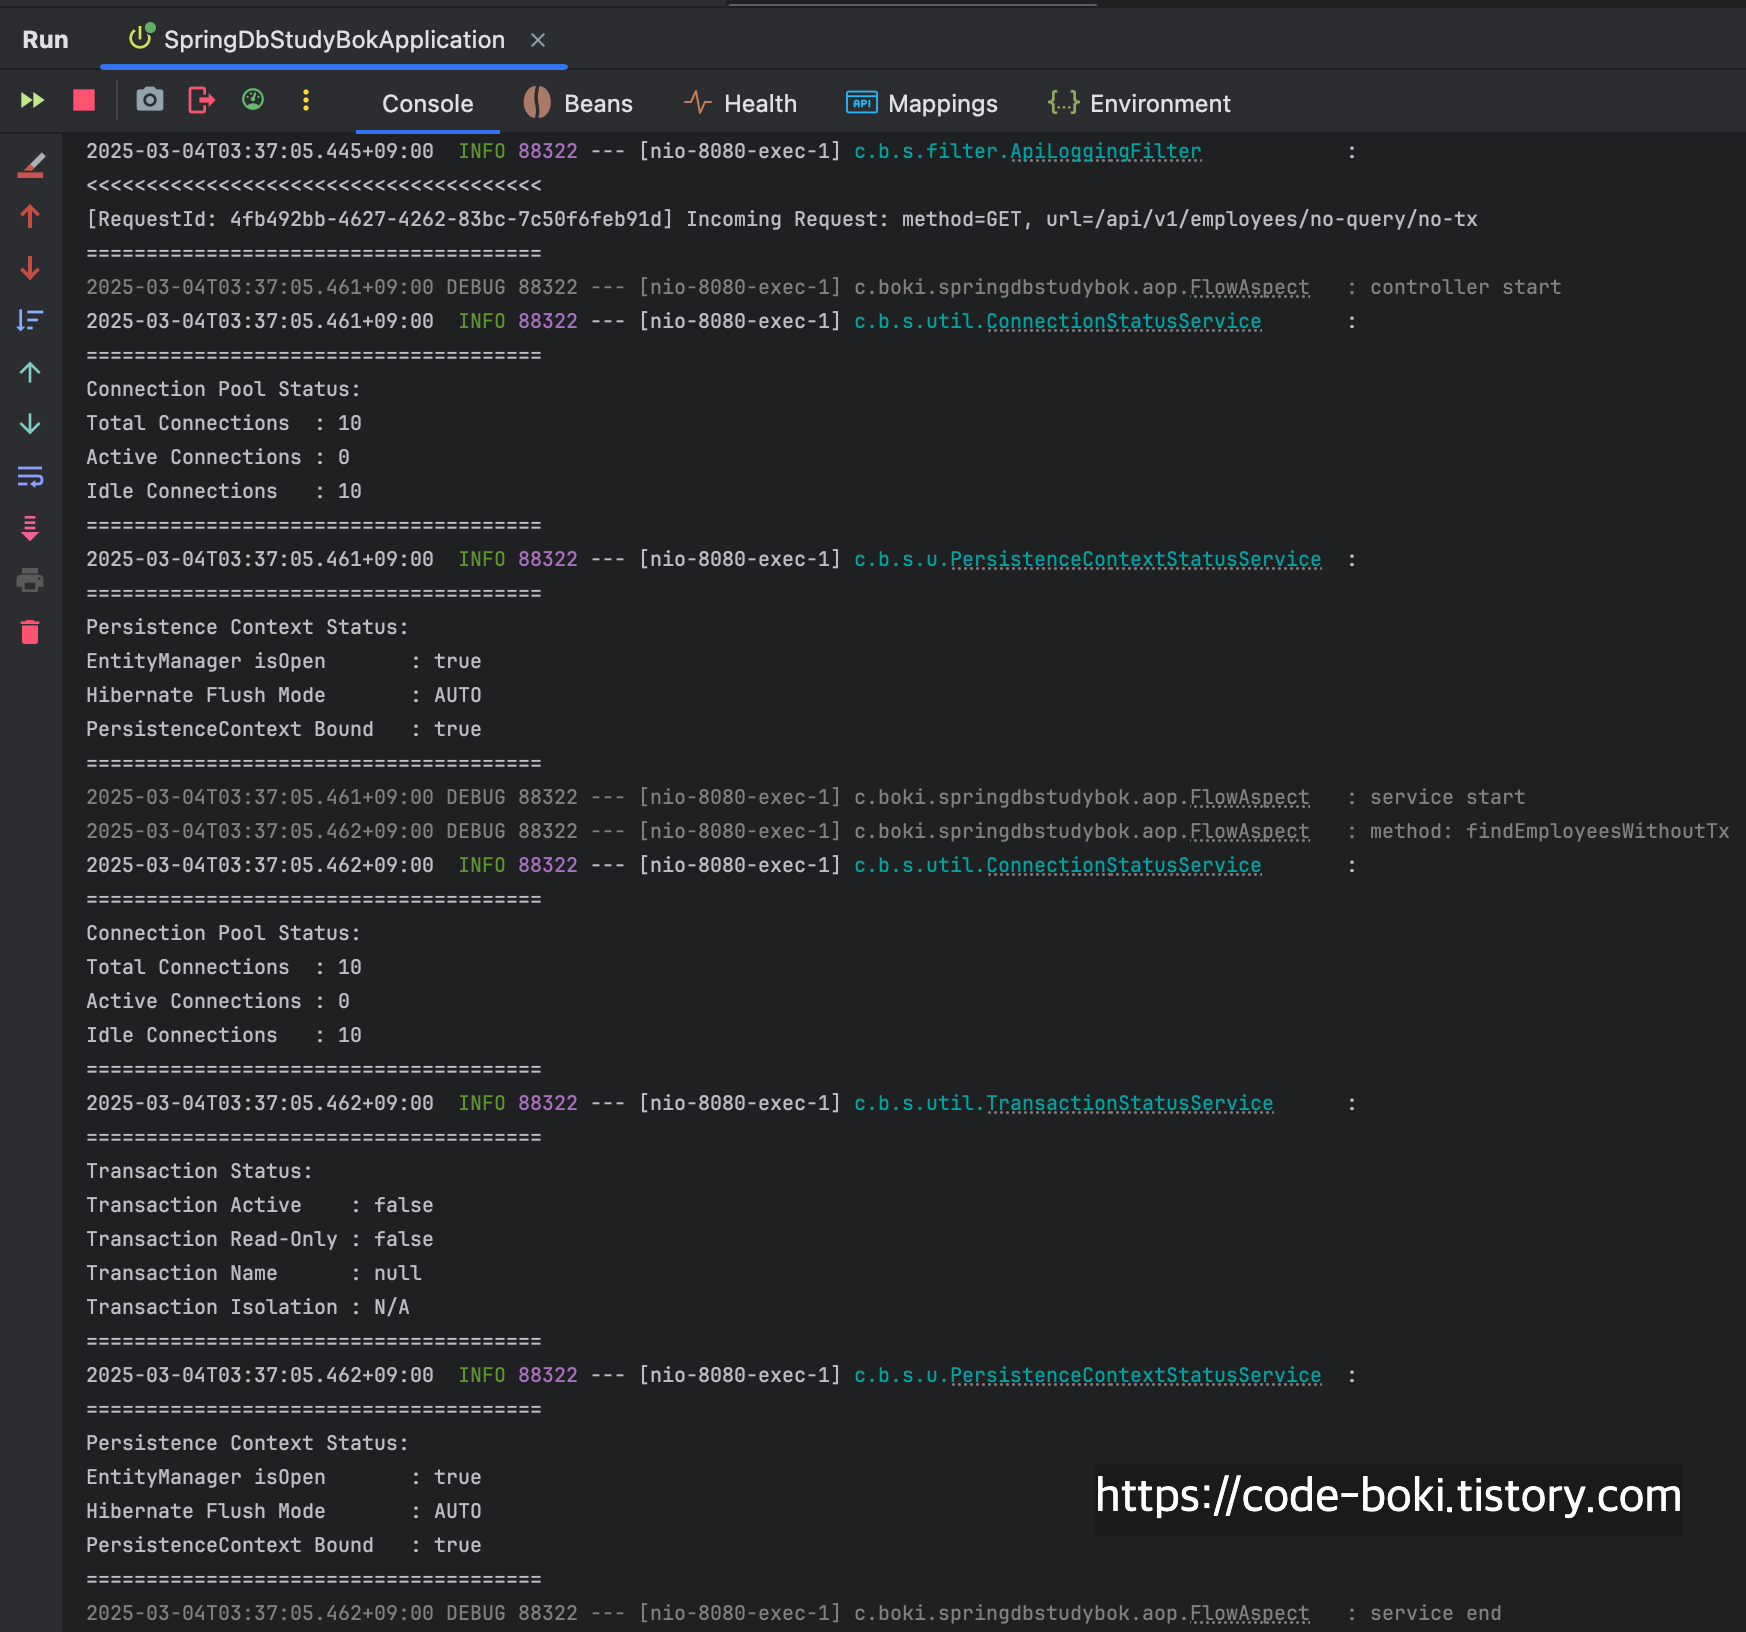Open the first PersistenceContextStatusService link
The image size is (1746, 1632).
pos(1135,559)
